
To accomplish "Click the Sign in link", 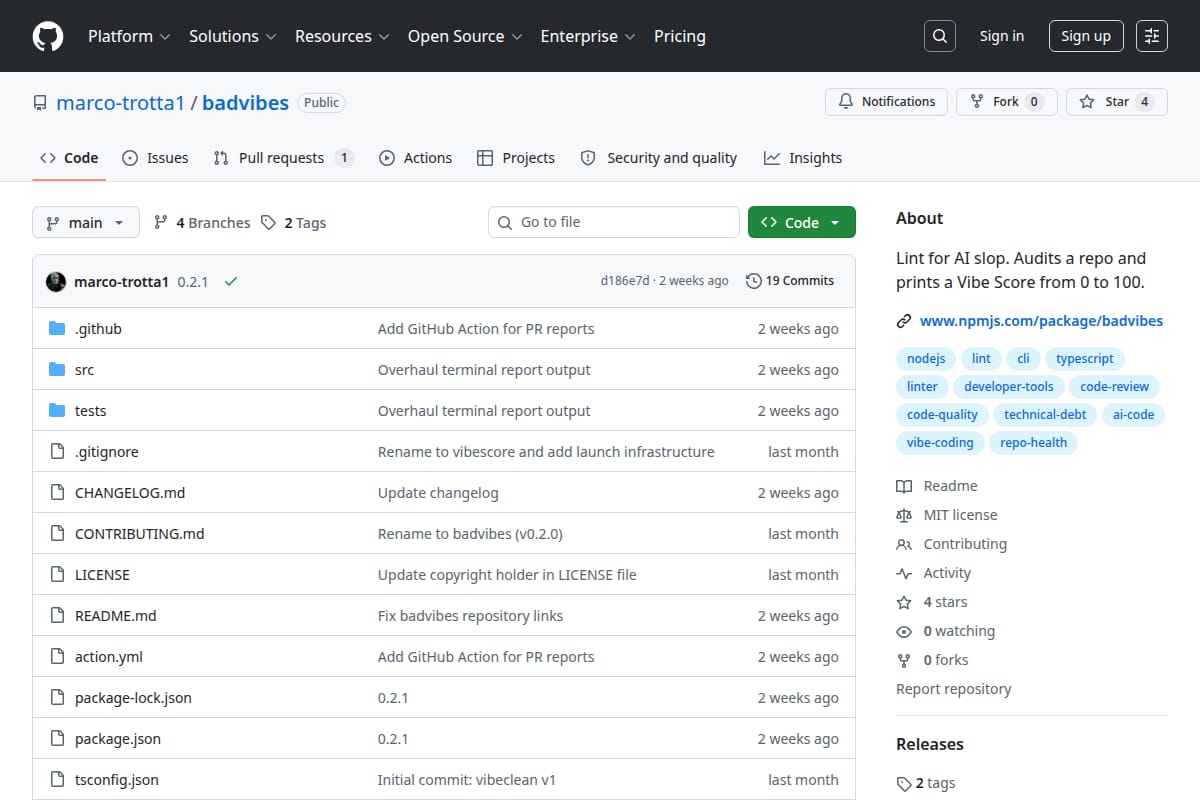I will [1002, 36].
